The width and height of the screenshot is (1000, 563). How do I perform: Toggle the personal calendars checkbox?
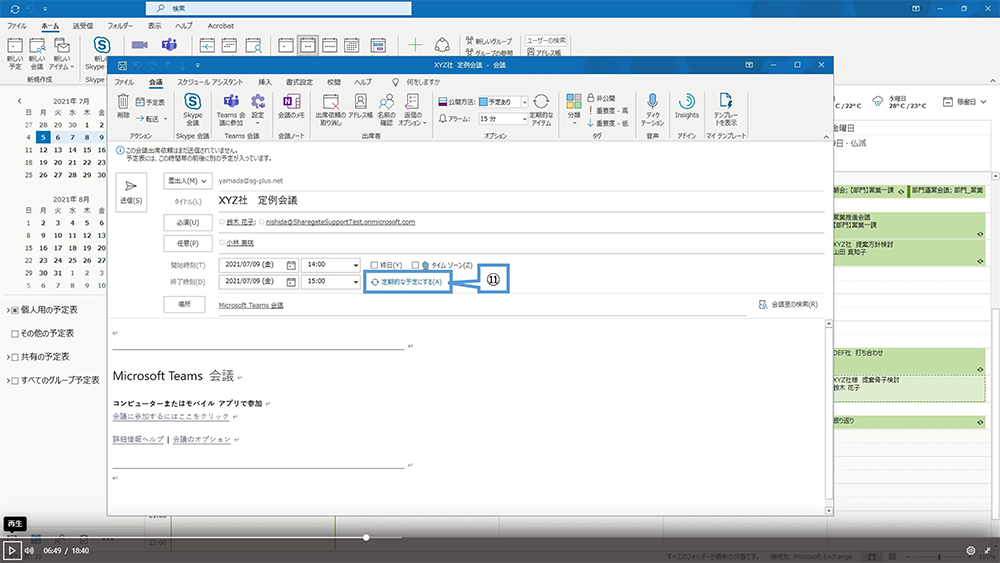[x=15, y=310]
